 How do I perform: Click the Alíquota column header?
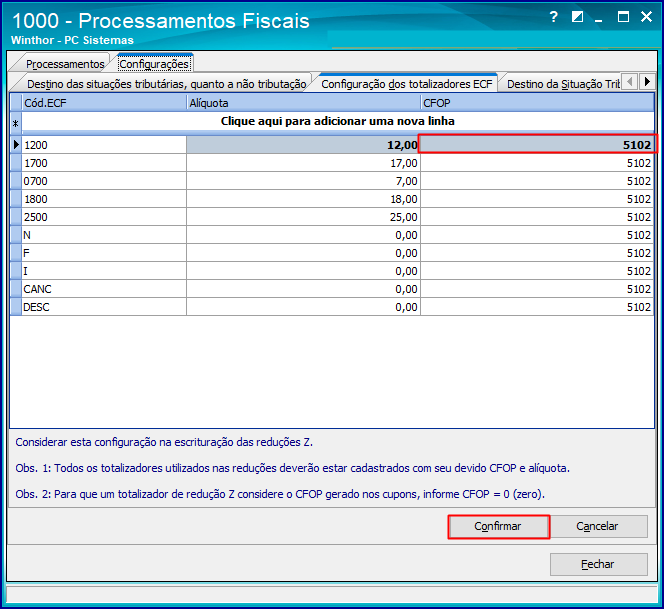[303, 103]
